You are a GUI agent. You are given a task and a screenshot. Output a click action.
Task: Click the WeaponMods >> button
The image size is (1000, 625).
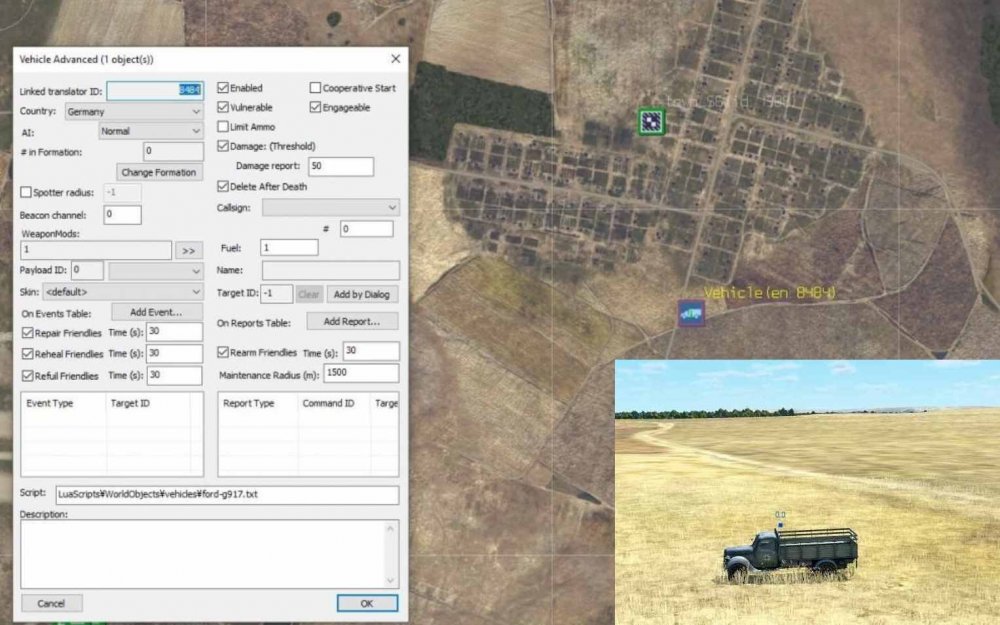tap(189, 251)
